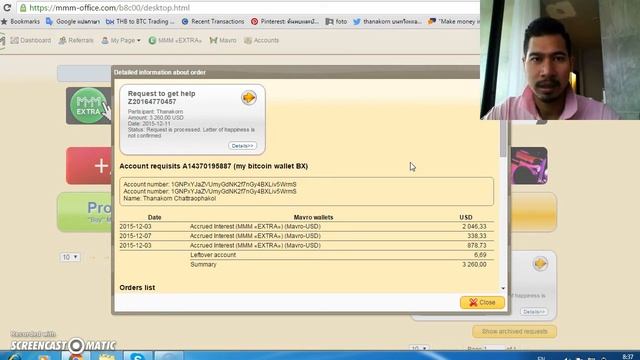
Task: Go to the Dashboard menu item
Action: pos(31,40)
